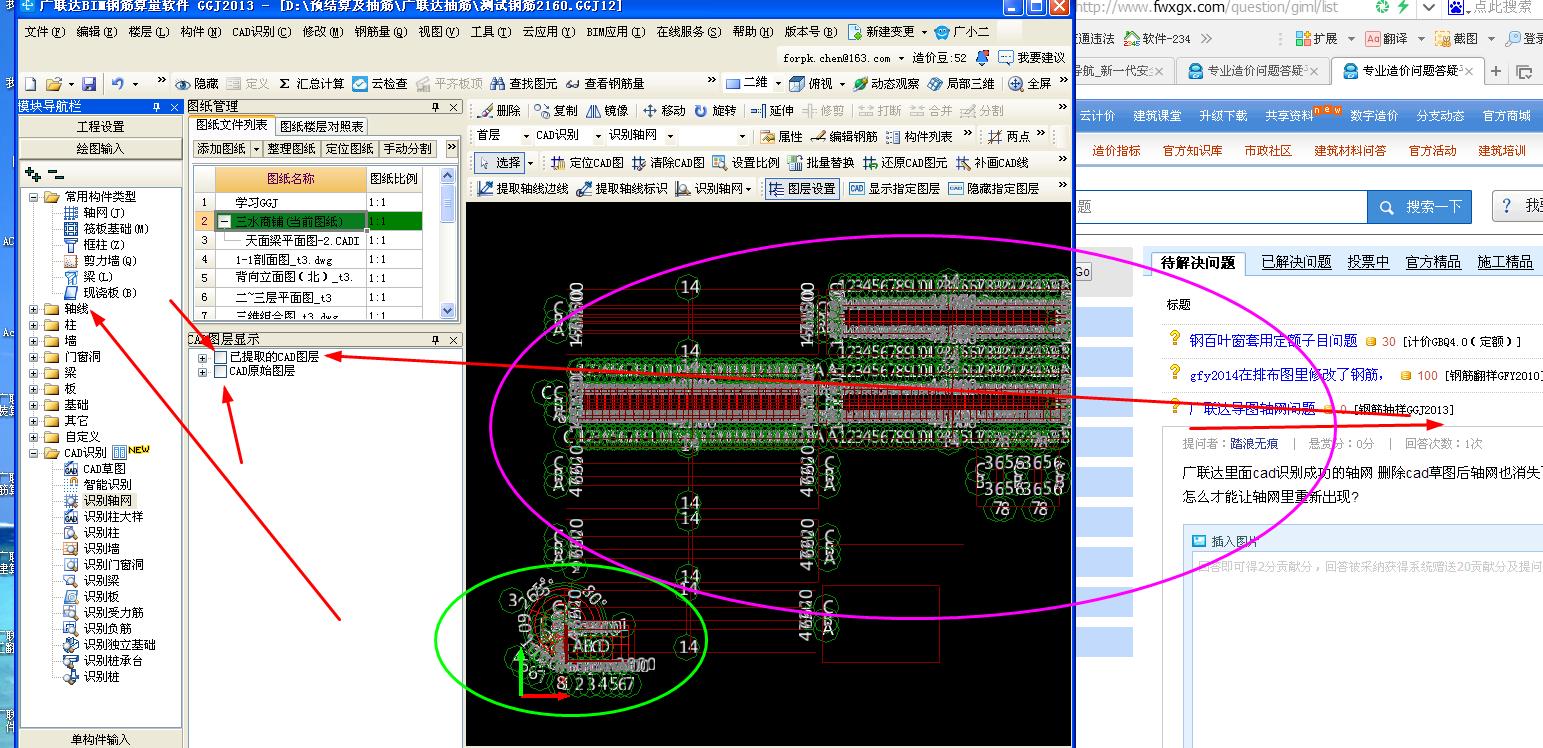
Task: Open the 钢百叶窗套用定额子目问题 question link
Action: pos(1273,341)
